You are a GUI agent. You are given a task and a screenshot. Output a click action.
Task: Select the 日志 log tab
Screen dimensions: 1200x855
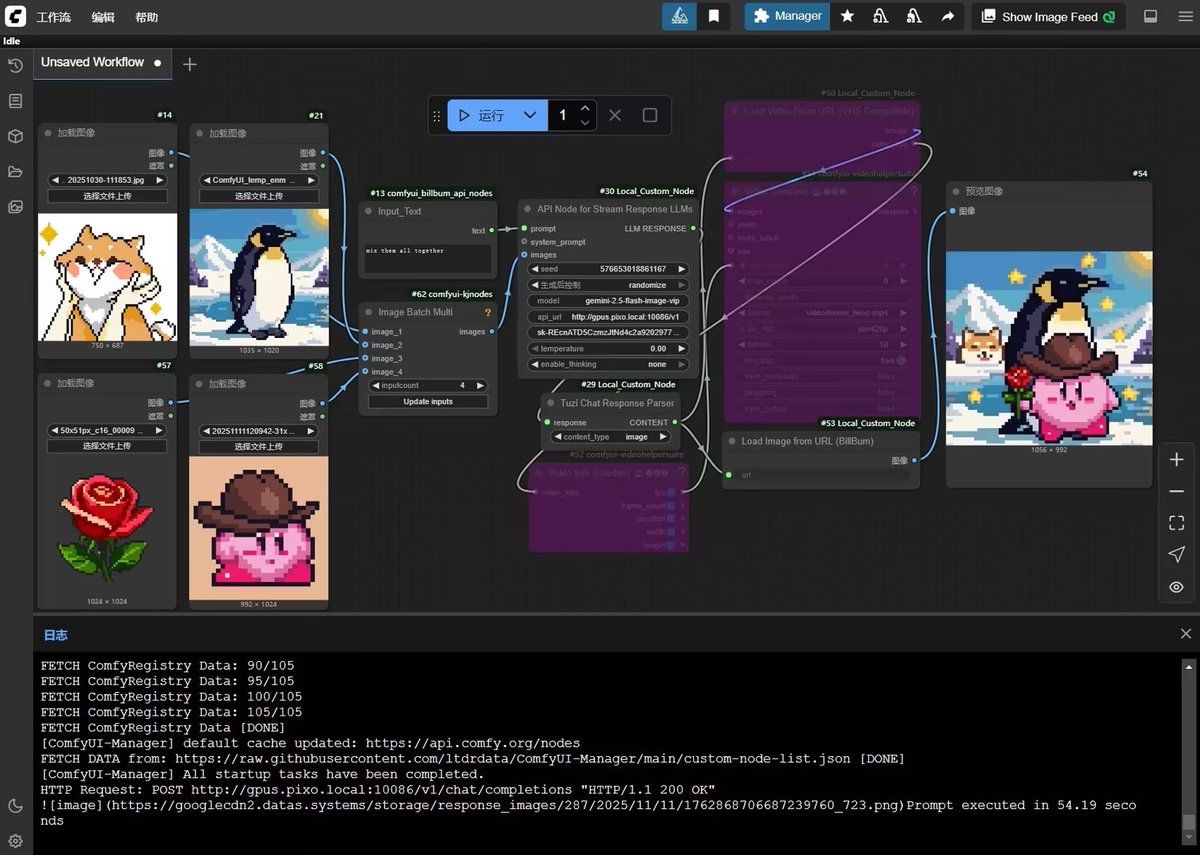click(x=55, y=635)
